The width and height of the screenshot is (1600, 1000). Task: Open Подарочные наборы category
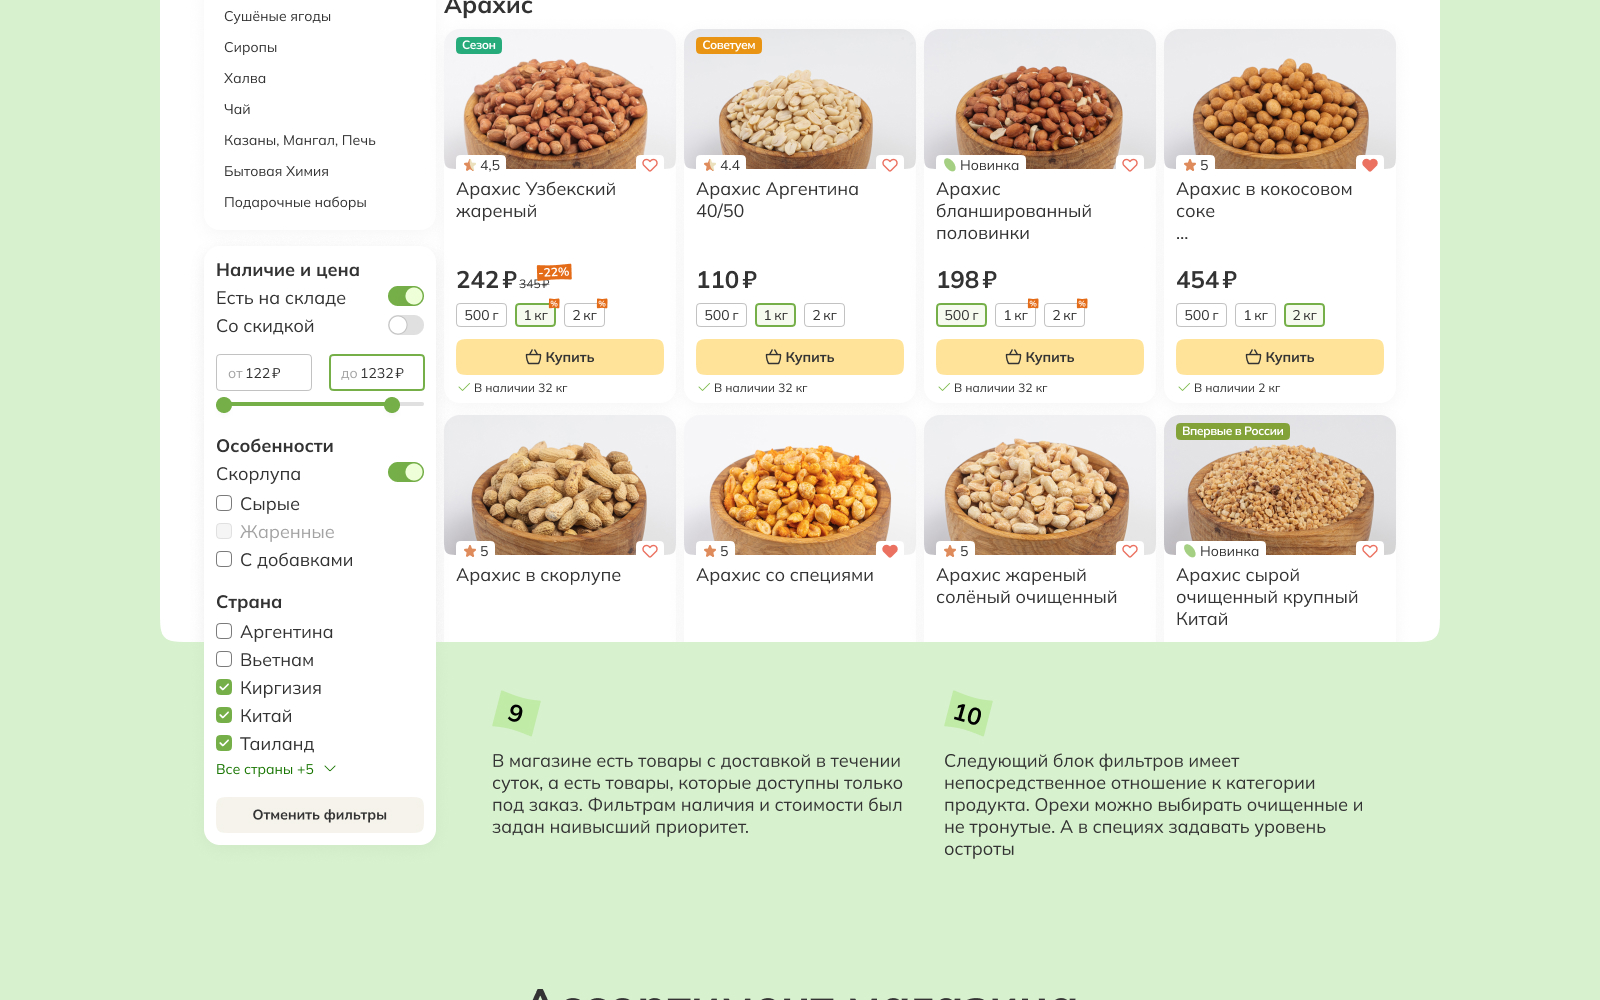point(295,202)
